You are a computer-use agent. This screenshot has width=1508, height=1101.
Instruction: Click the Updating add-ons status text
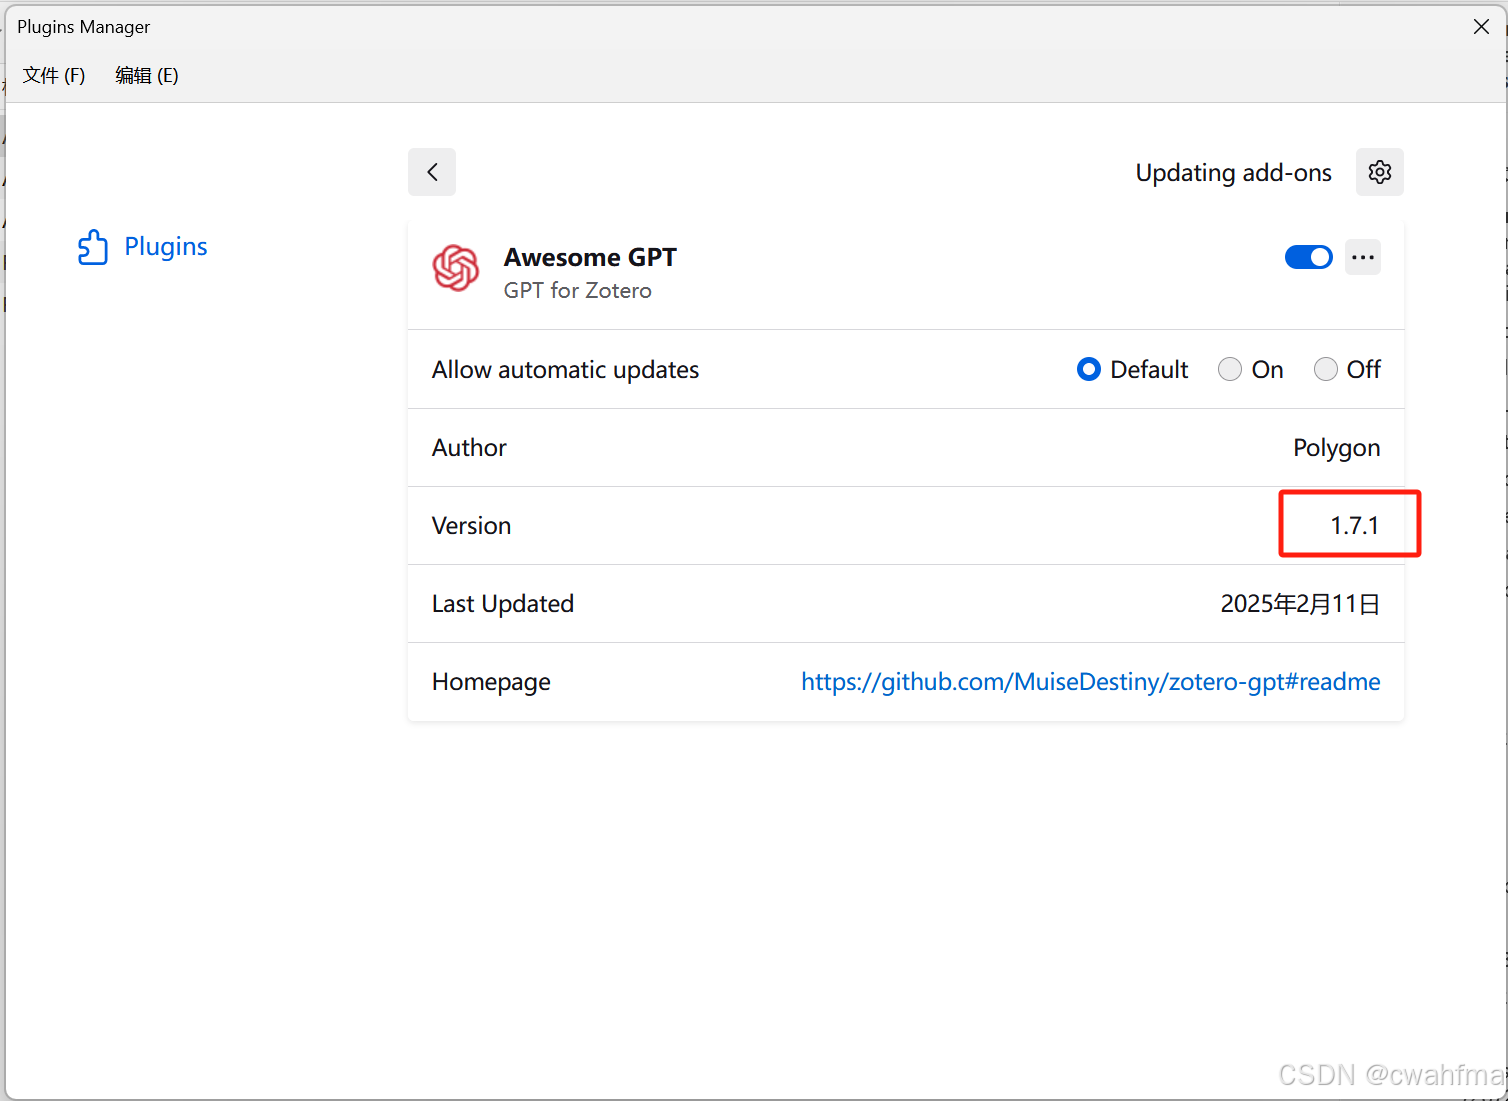coord(1233,173)
